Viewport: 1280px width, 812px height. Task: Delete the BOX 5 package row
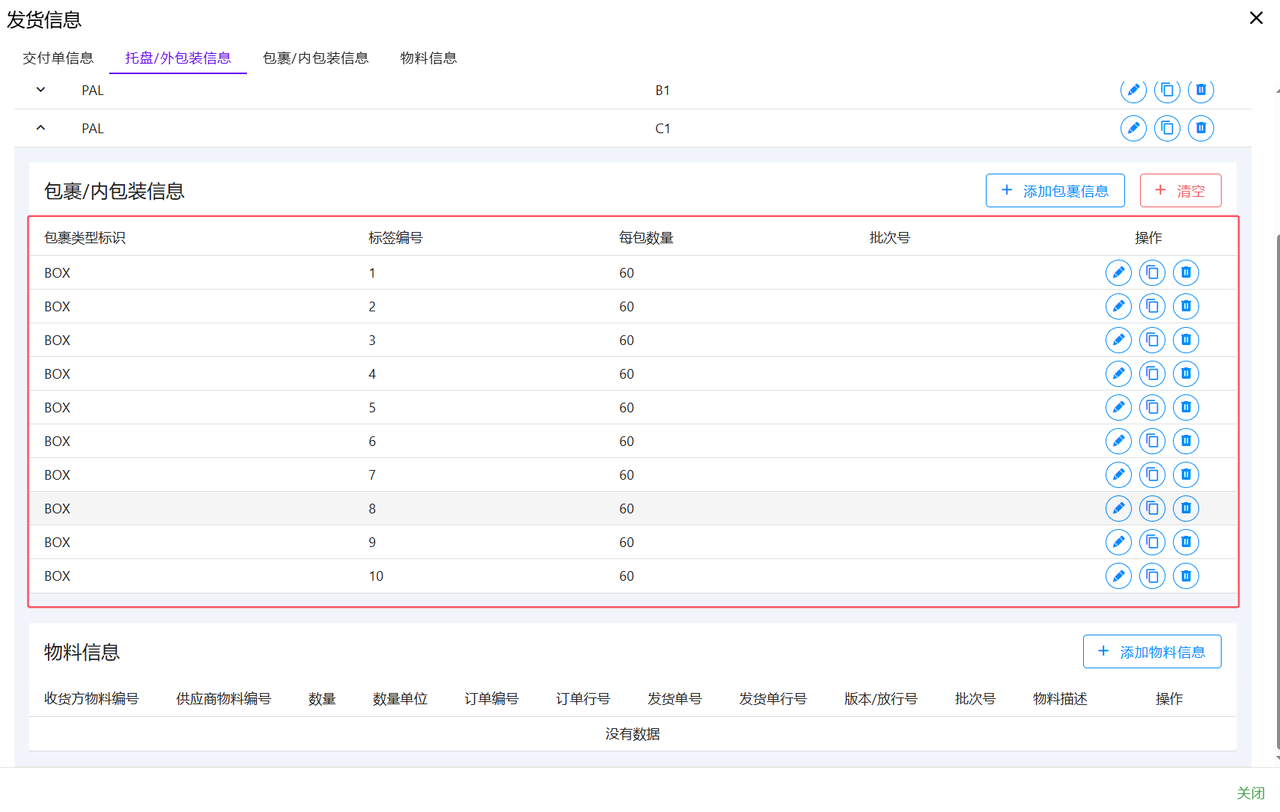tap(1185, 408)
